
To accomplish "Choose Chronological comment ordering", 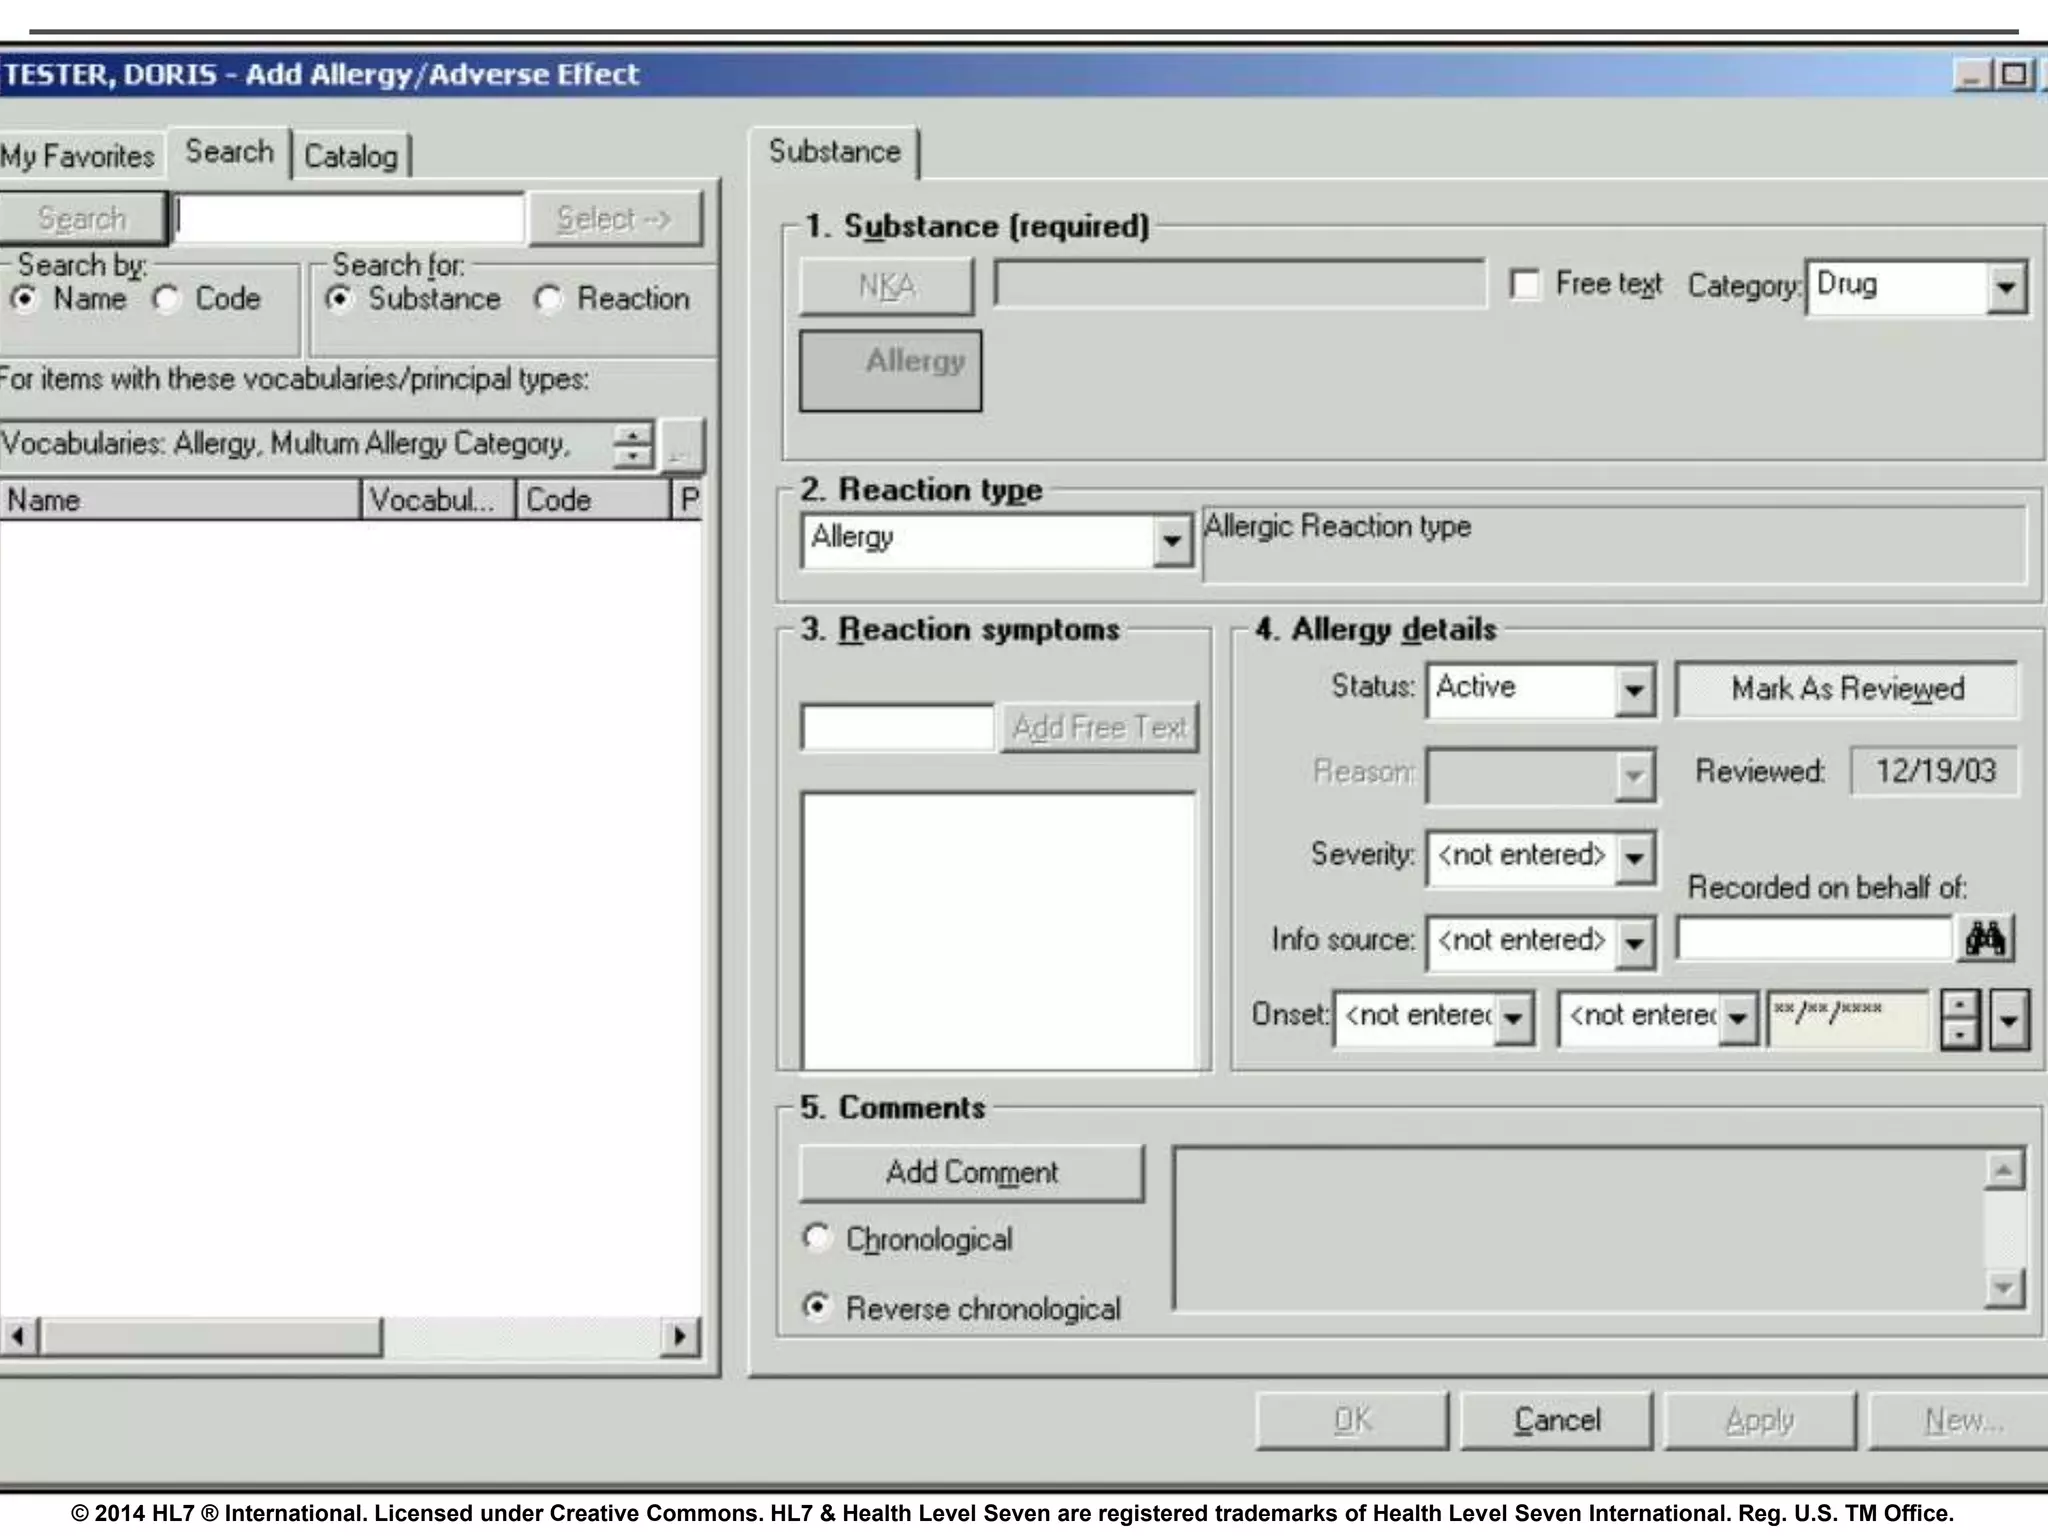I will [x=817, y=1238].
